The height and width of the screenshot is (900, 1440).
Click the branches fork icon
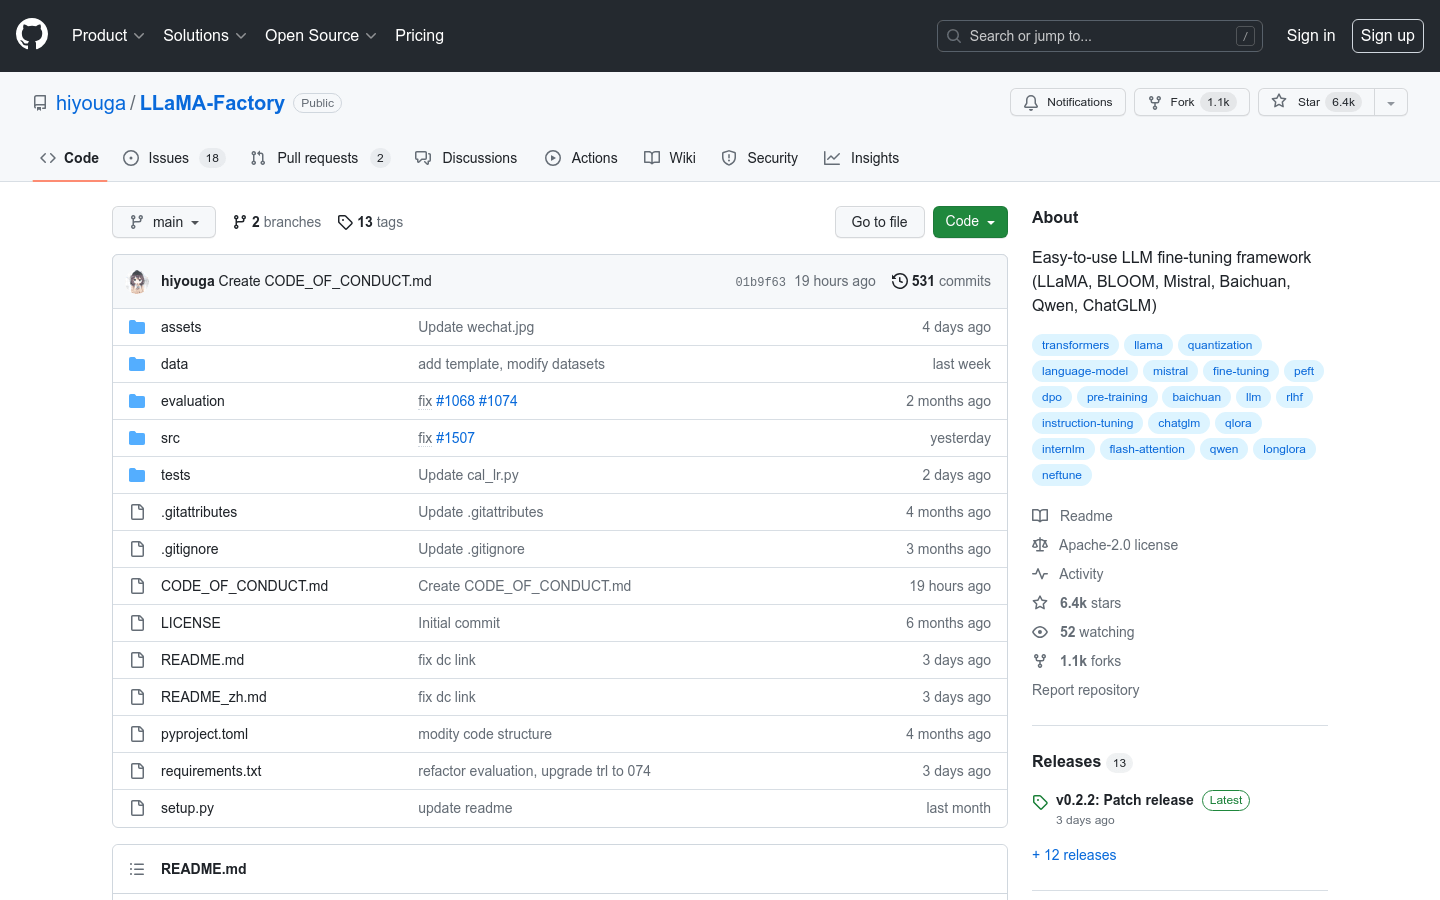240,222
